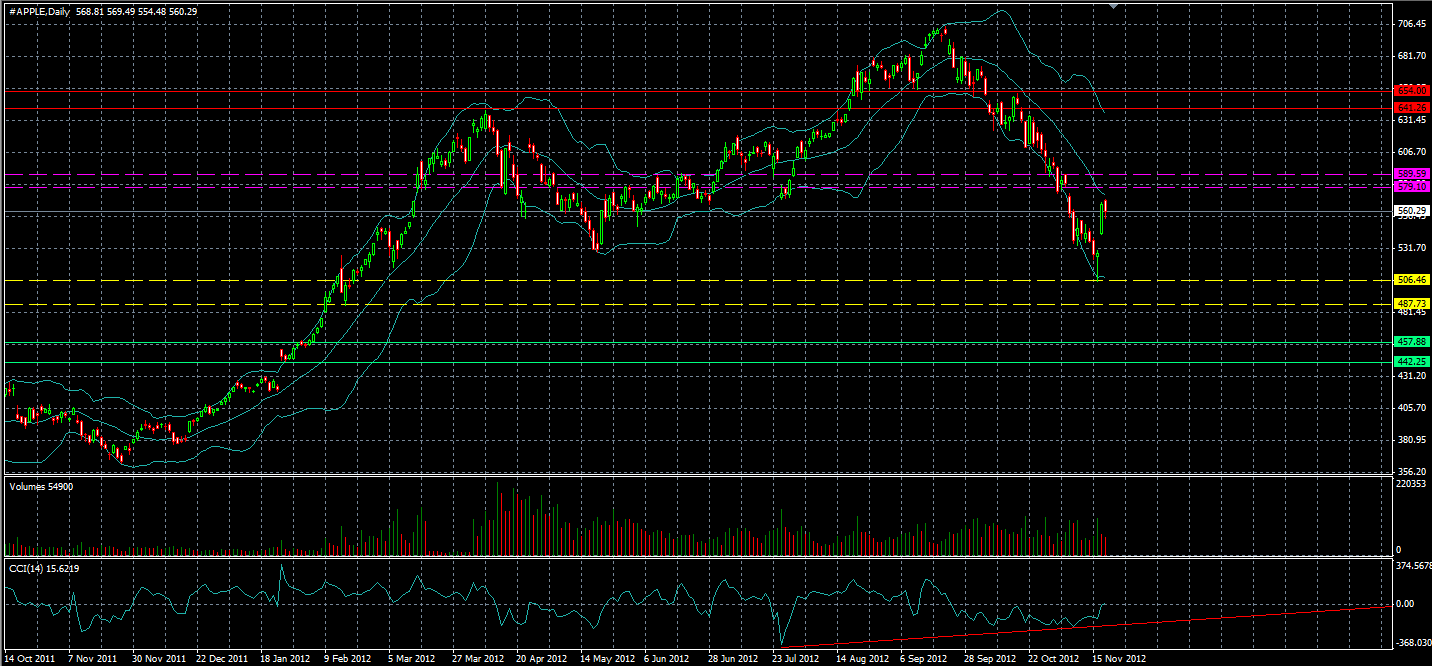This screenshot has width=1432, height=666.
Task: Click the 22 Dec 2011 date label
Action: pyautogui.click(x=221, y=660)
